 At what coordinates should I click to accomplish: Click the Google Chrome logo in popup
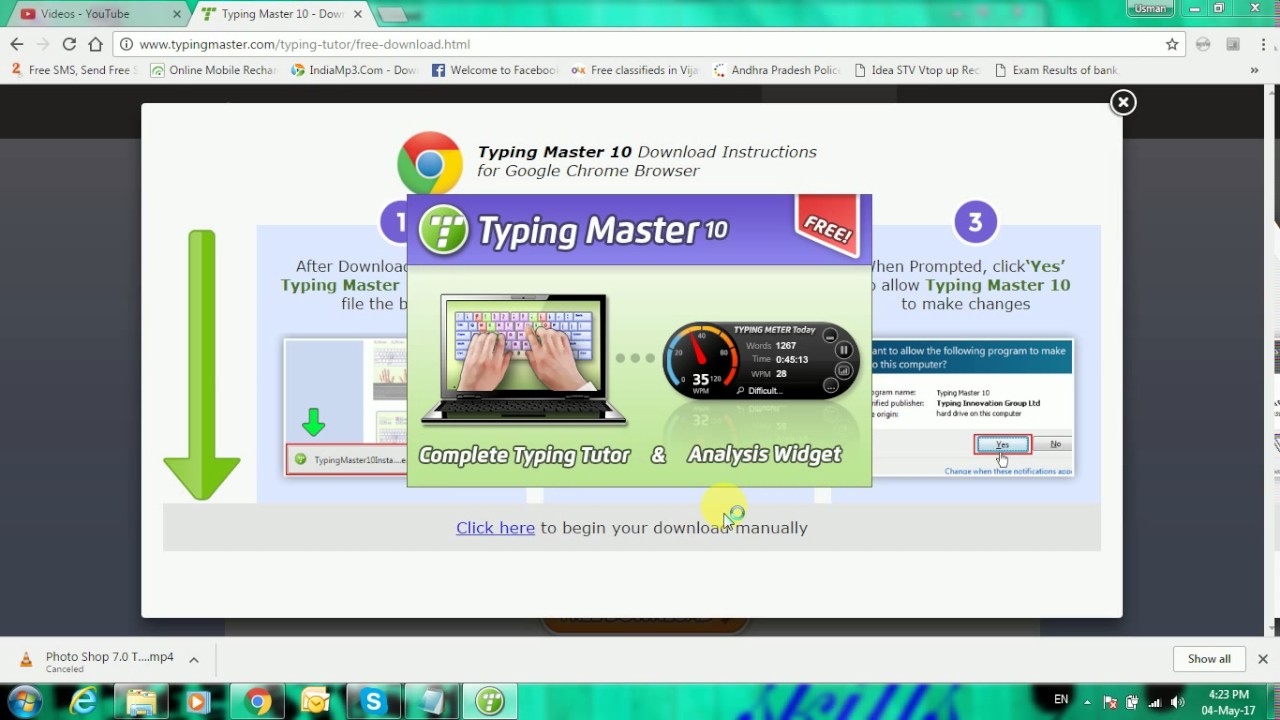(x=430, y=163)
